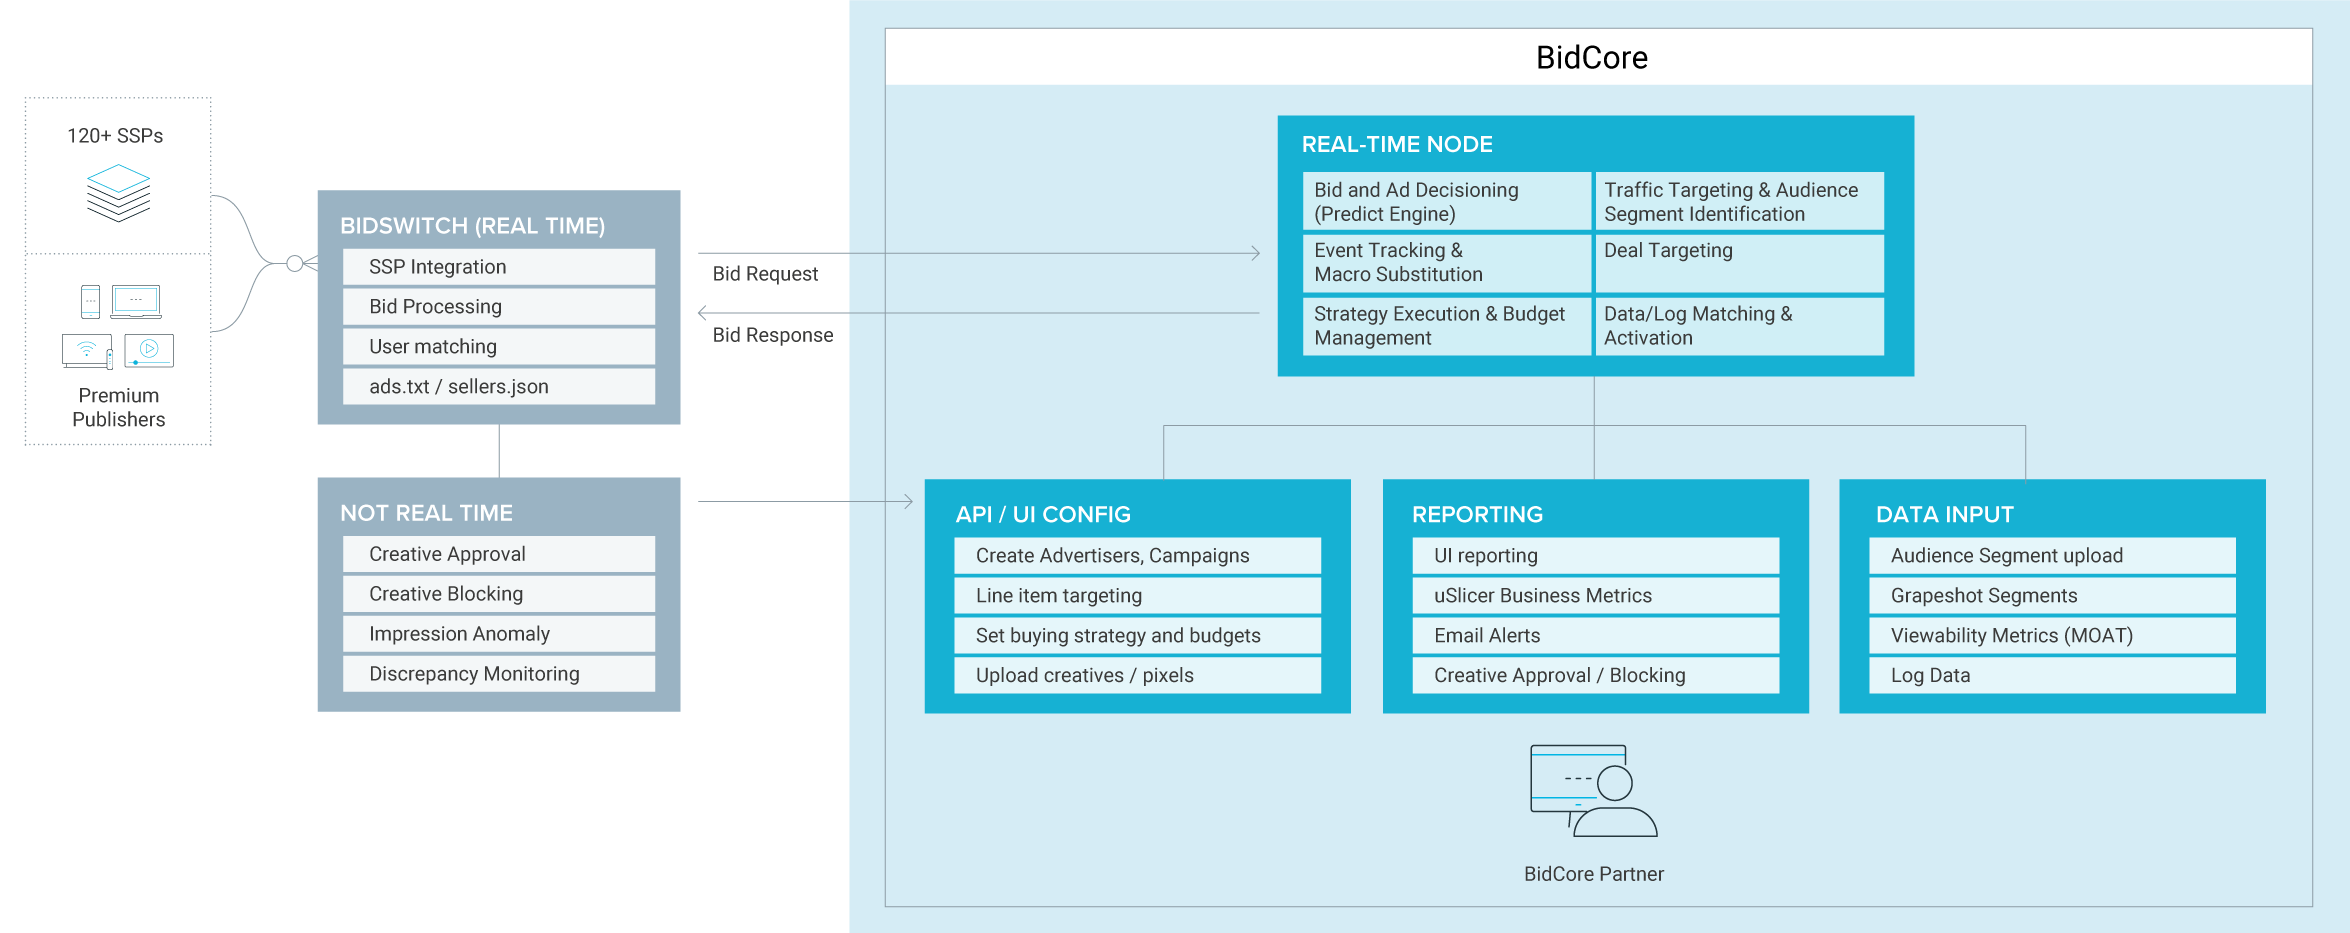Select the User matching row
Viewport: 2350px width, 933px height.
coord(499,347)
